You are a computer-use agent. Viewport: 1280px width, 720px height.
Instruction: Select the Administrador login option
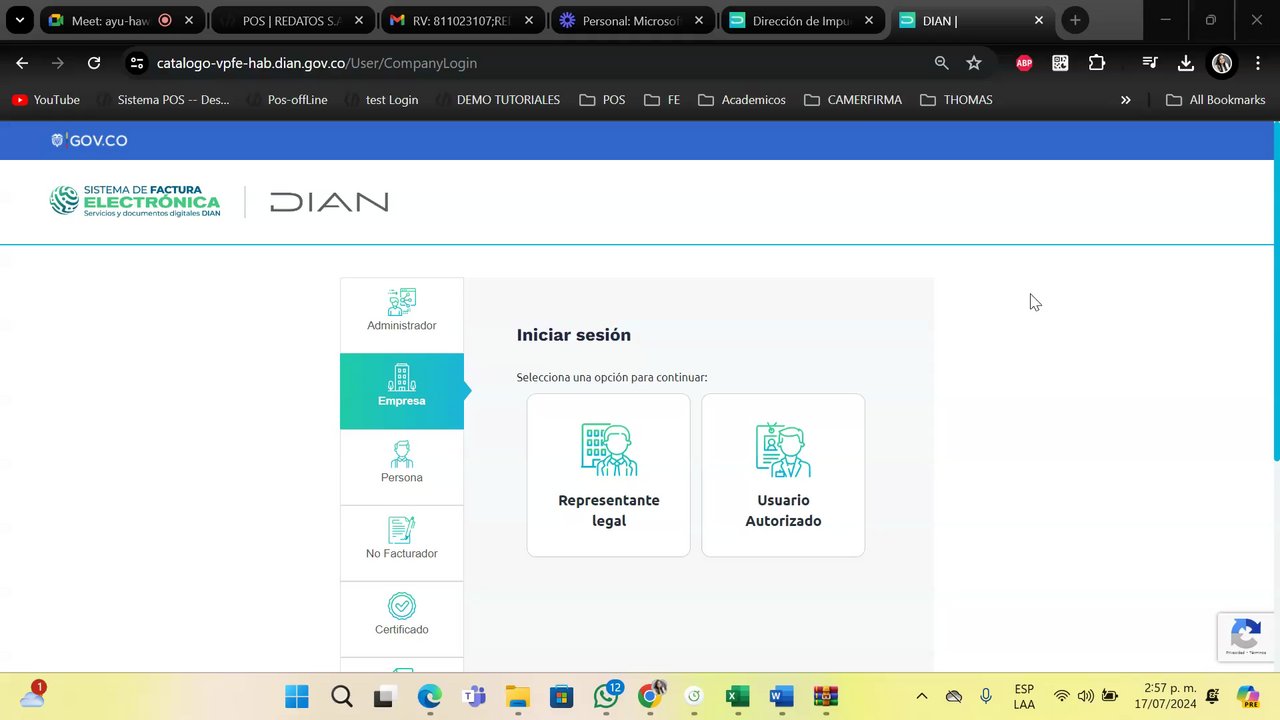(401, 315)
